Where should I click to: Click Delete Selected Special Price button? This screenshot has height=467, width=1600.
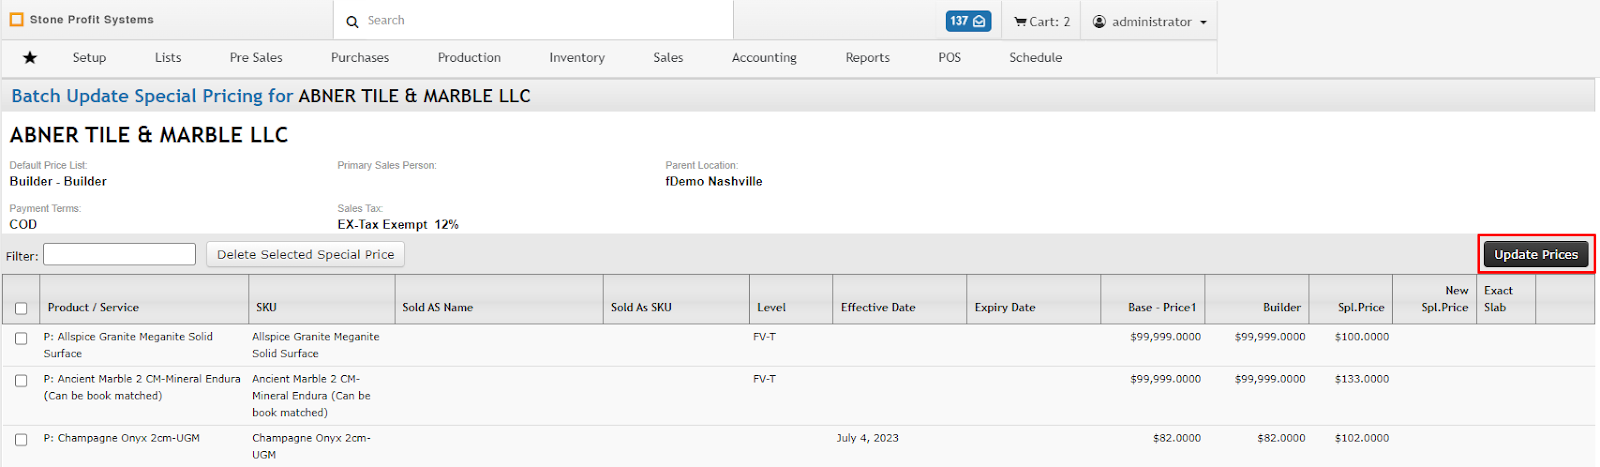[x=305, y=254]
